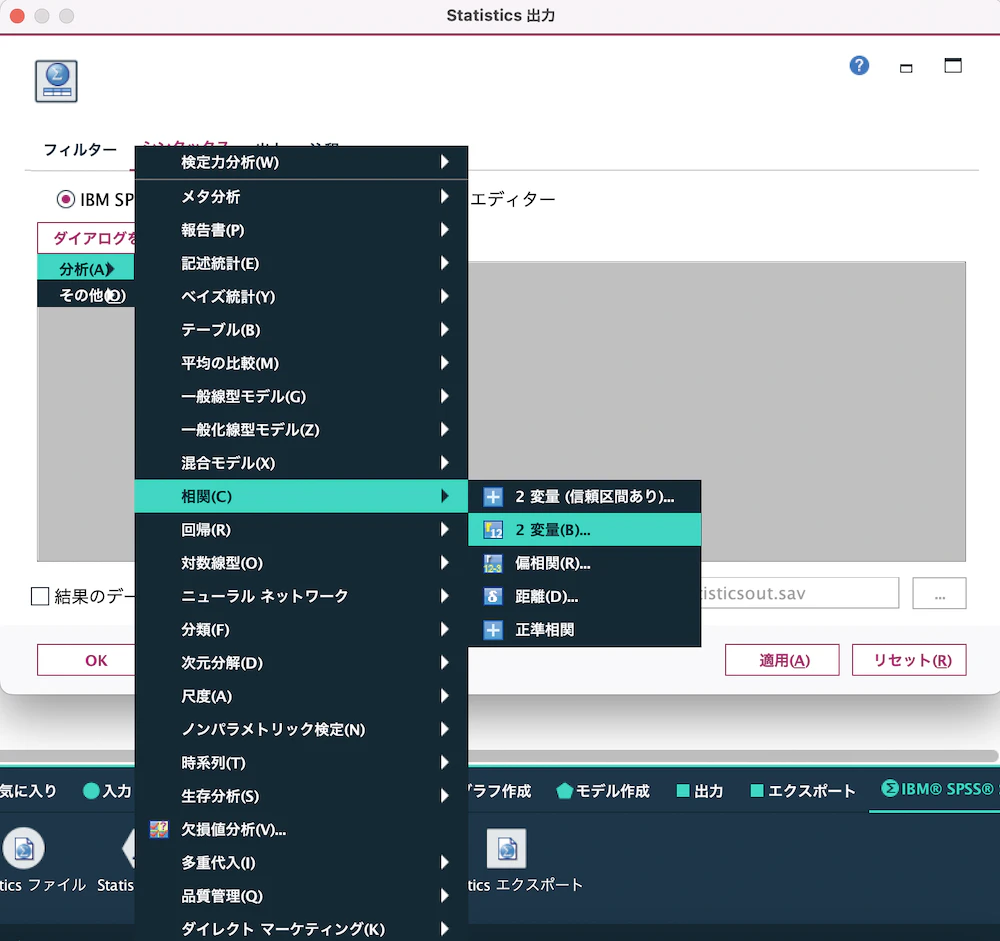Switch to the フィルター tab
Image resolution: width=1000 pixels, height=941 pixels.
[x=80, y=150]
